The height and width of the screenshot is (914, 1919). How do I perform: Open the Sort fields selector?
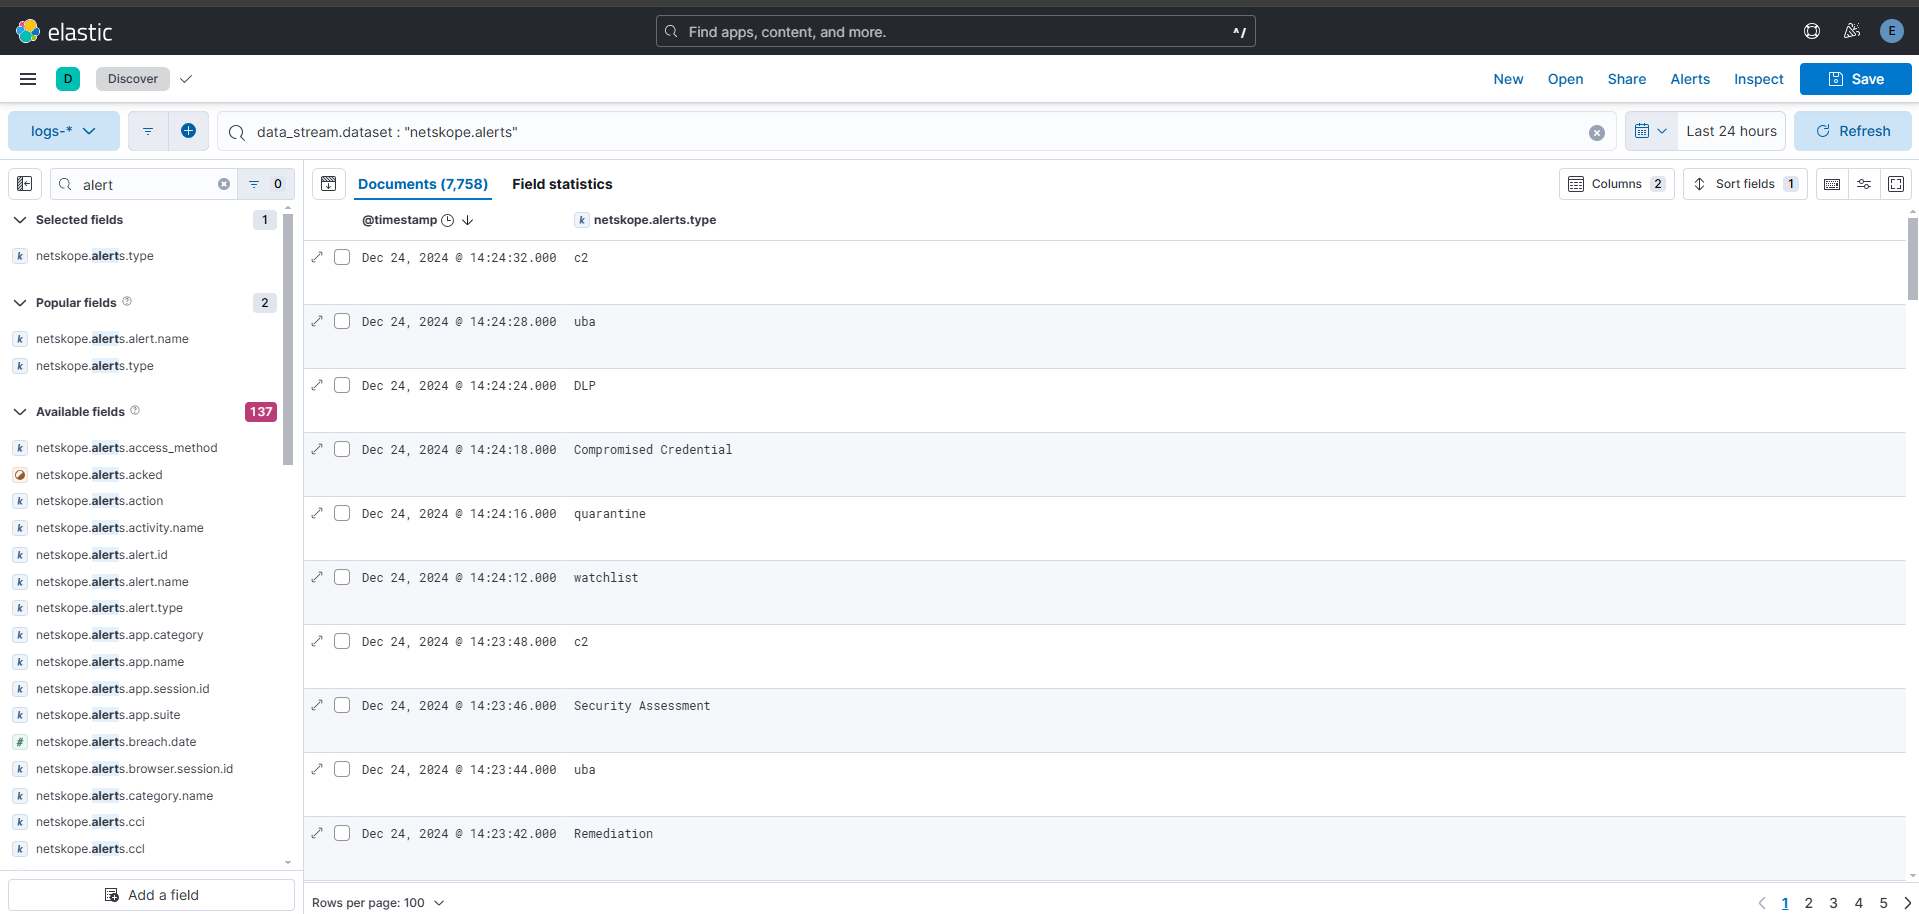(x=1745, y=184)
